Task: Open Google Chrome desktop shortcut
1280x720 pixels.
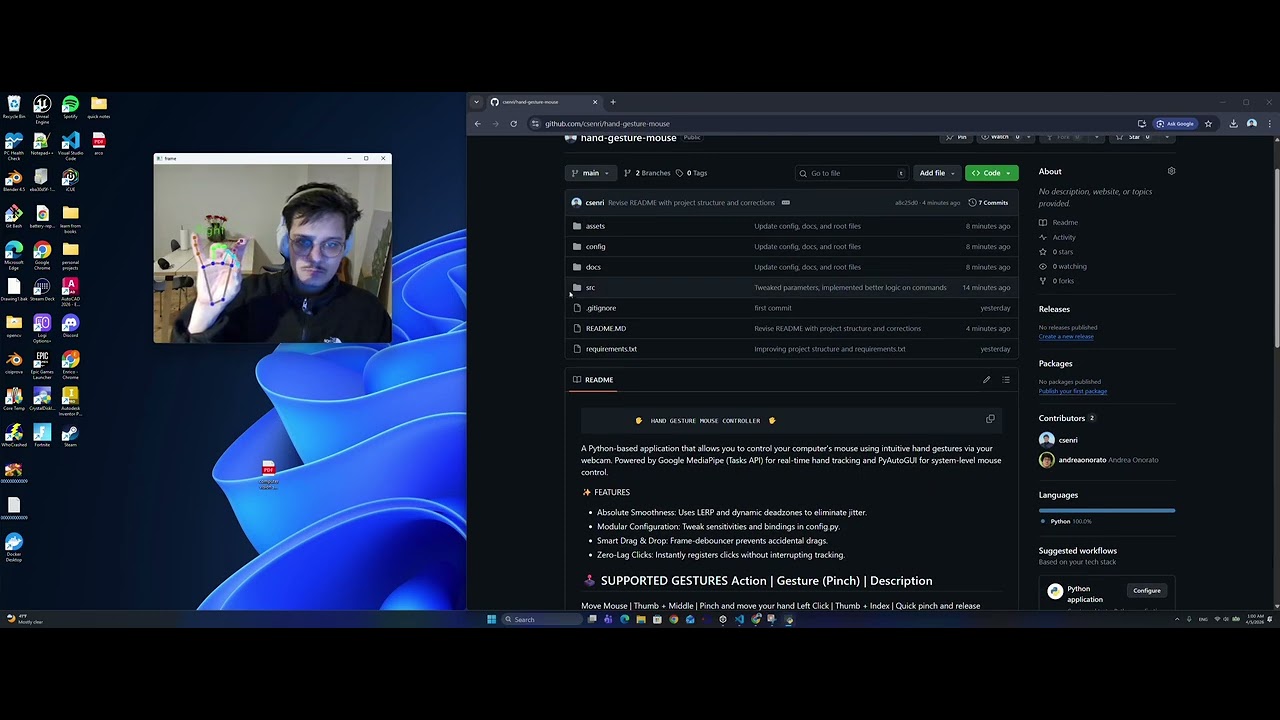Action: [x=42, y=254]
